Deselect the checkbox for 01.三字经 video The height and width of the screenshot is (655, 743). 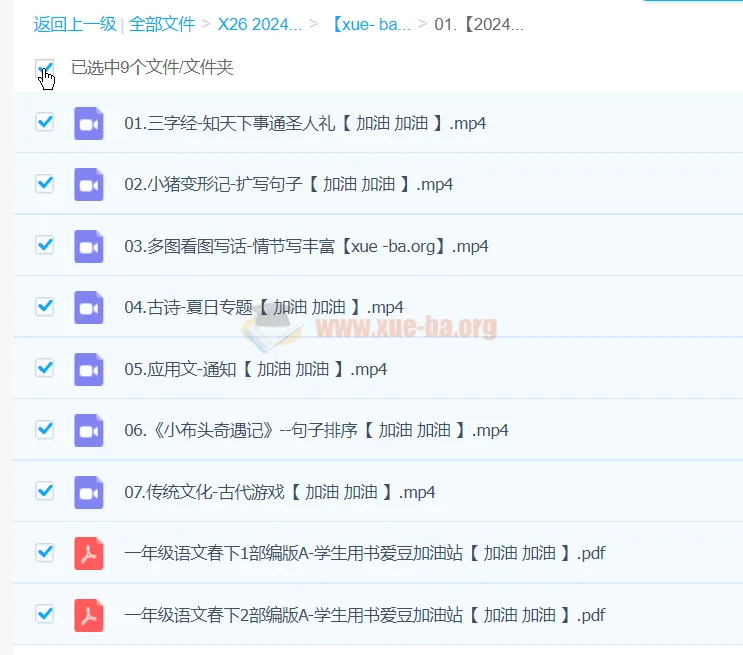click(x=44, y=122)
